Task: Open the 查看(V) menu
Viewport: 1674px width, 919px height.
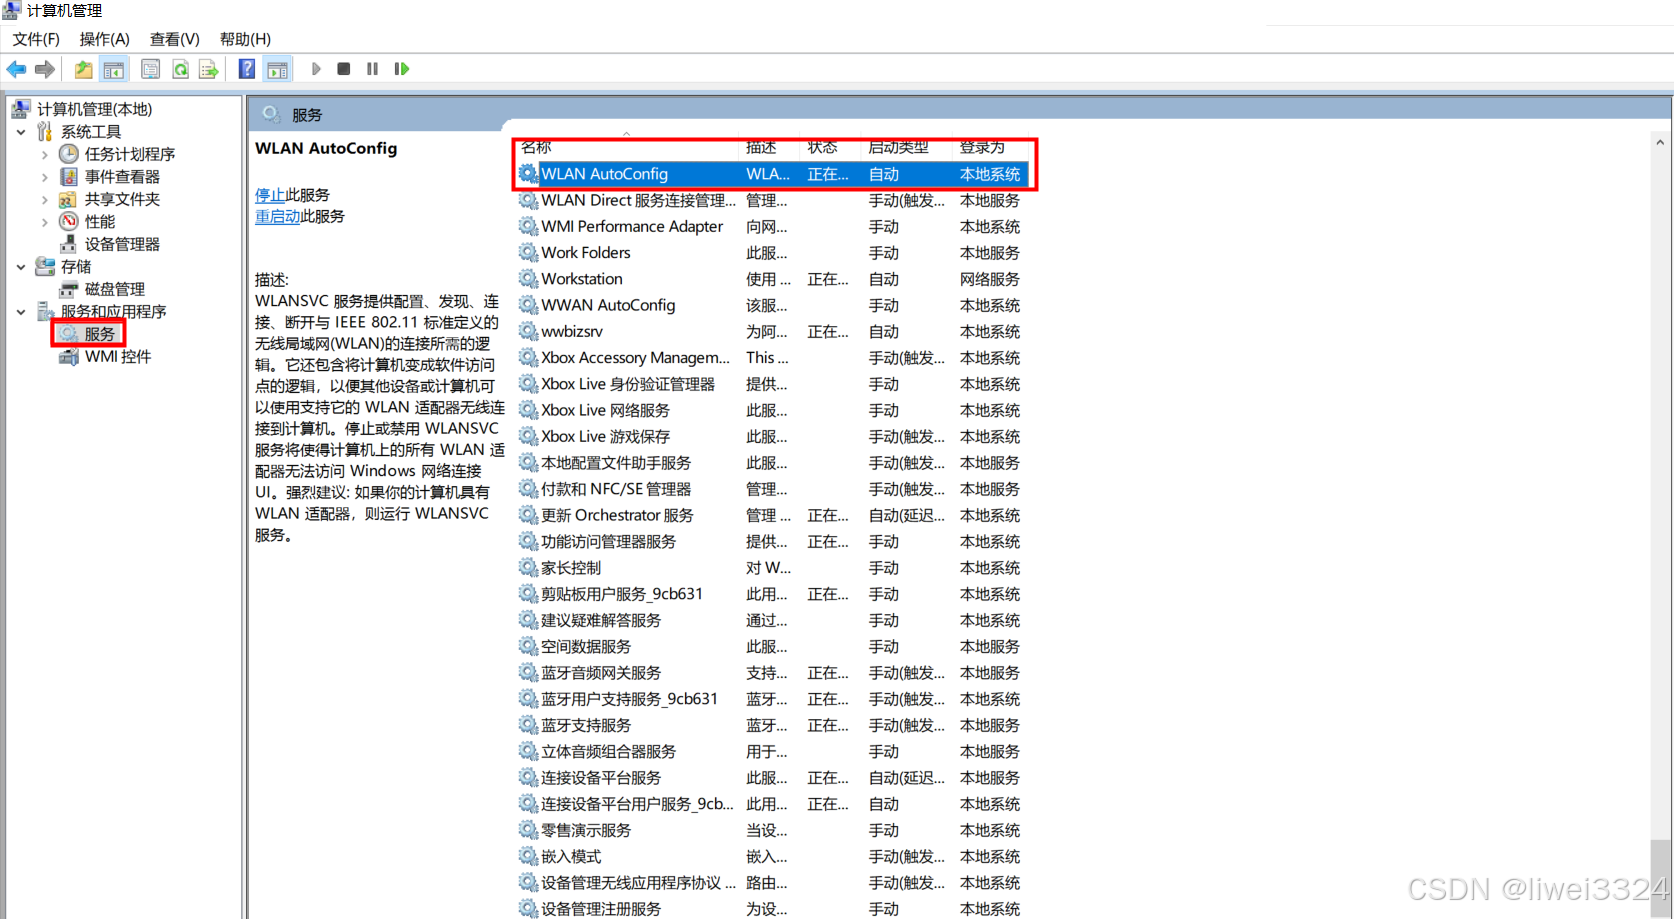Action: click(175, 39)
